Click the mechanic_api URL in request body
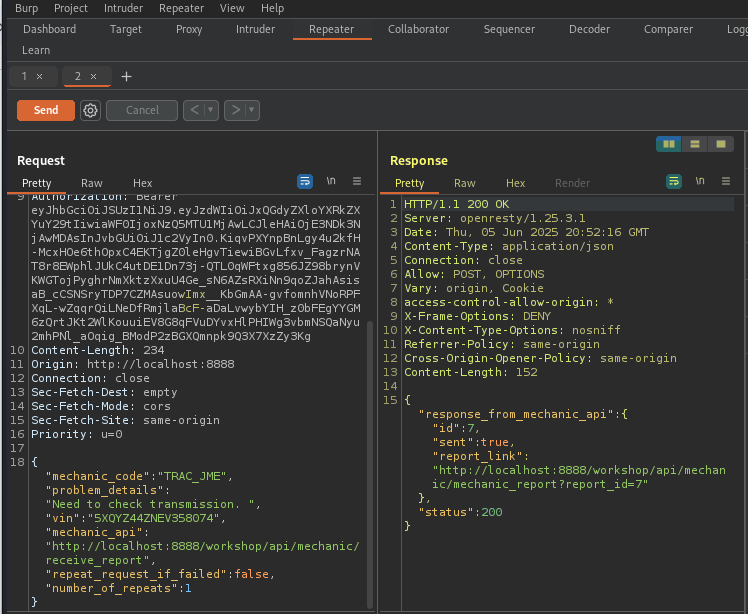This screenshot has width=748, height=614. 202,553
